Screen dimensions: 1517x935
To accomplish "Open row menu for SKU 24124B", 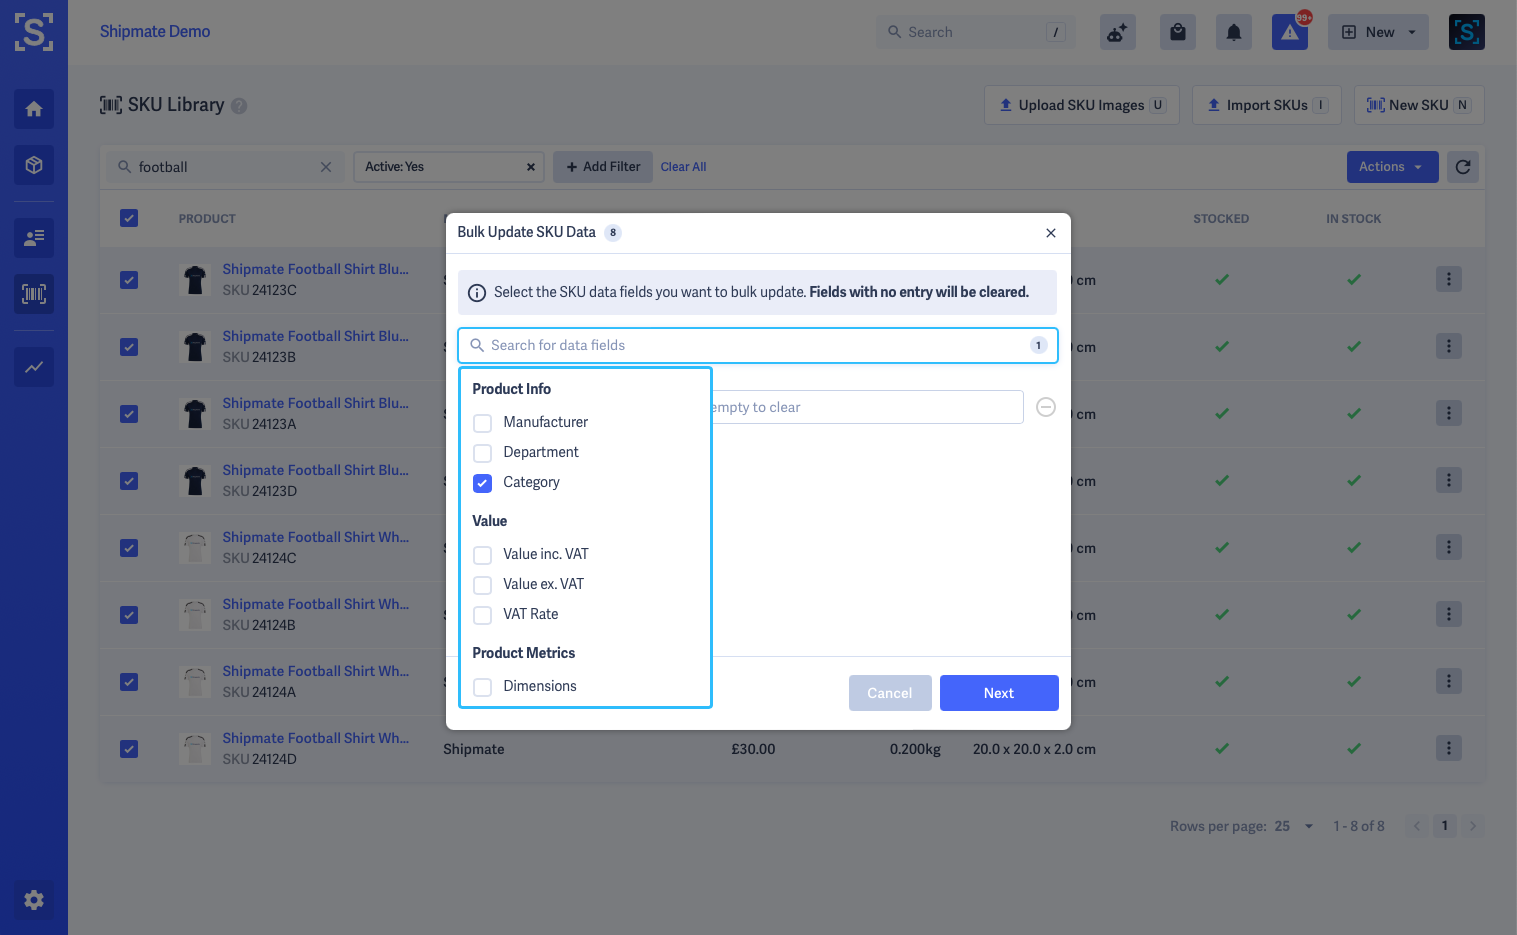I will pos(1449,614).
